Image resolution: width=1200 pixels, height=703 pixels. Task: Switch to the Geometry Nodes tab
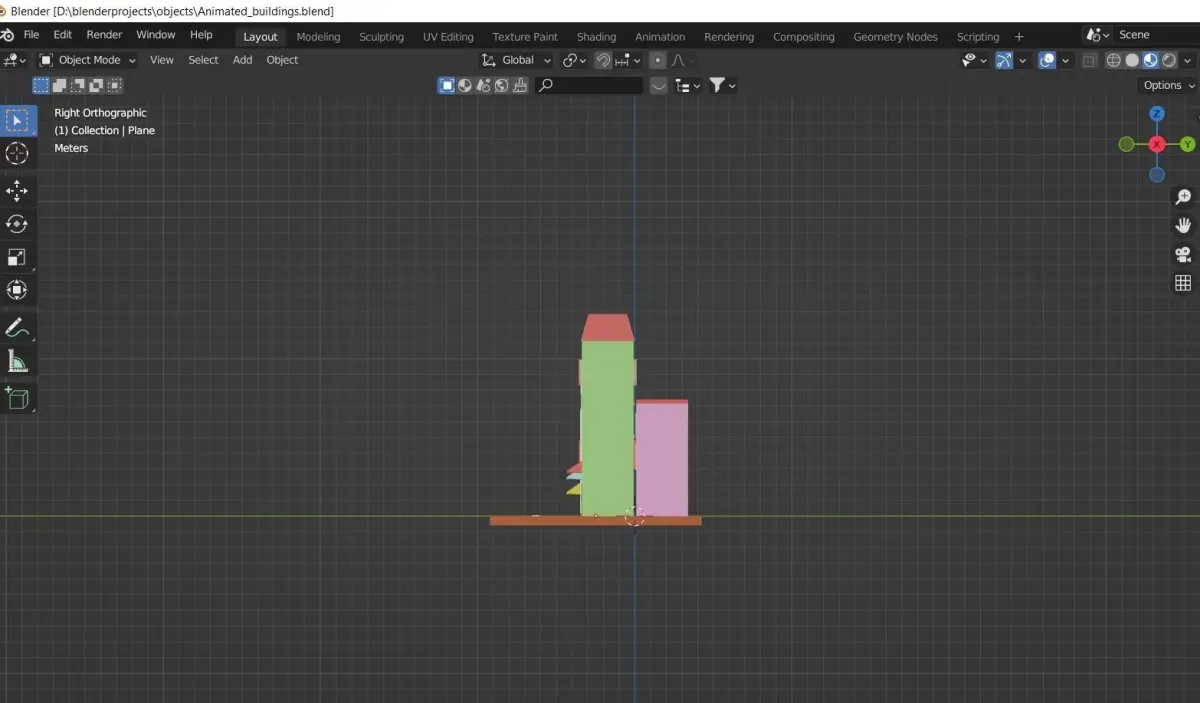(x=895, y=37)
